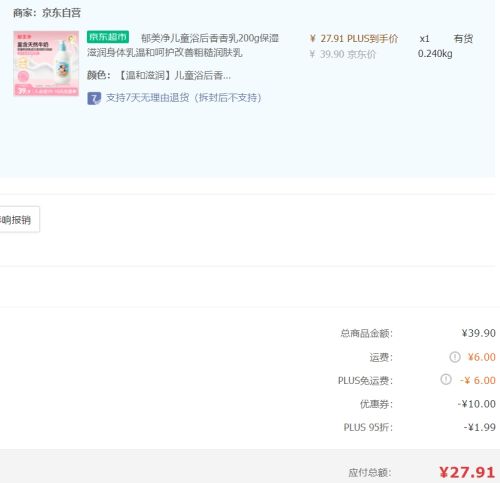Click the 支持7天无理由退货 link

(183, 98)
